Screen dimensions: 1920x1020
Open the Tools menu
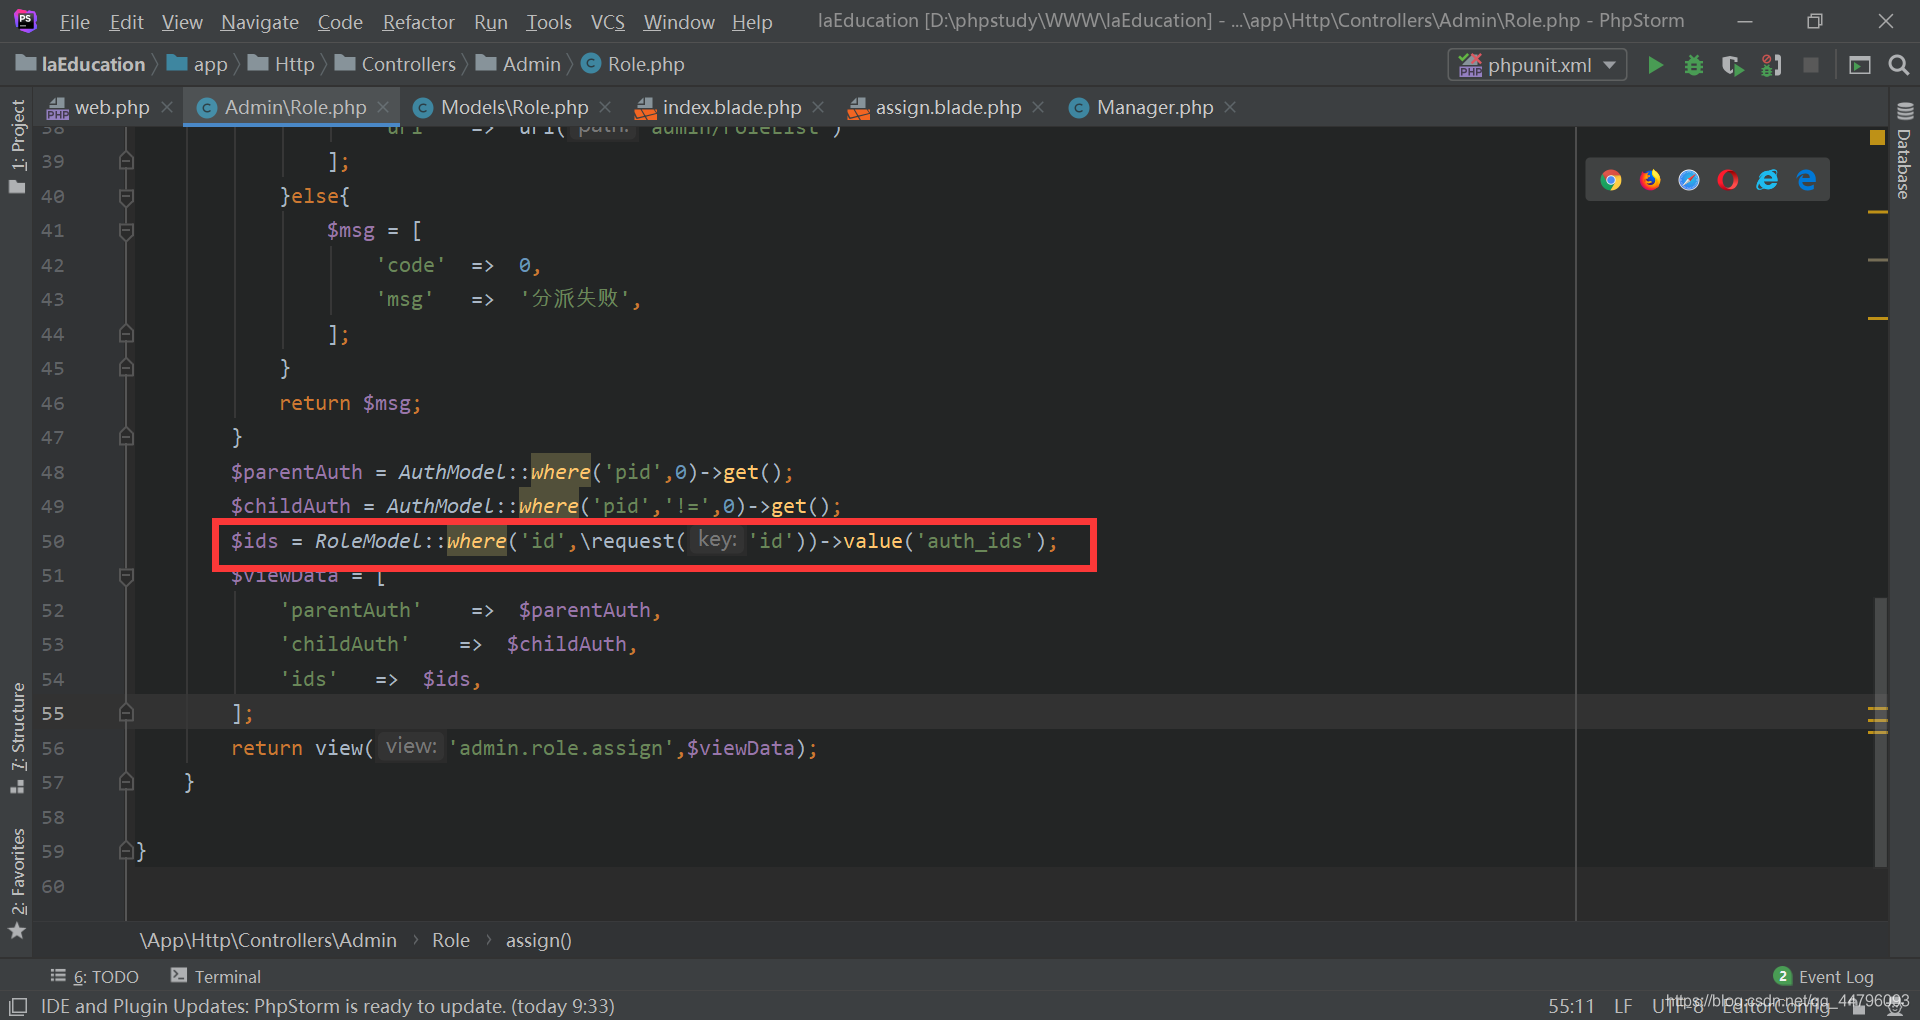tap(549, 21)
